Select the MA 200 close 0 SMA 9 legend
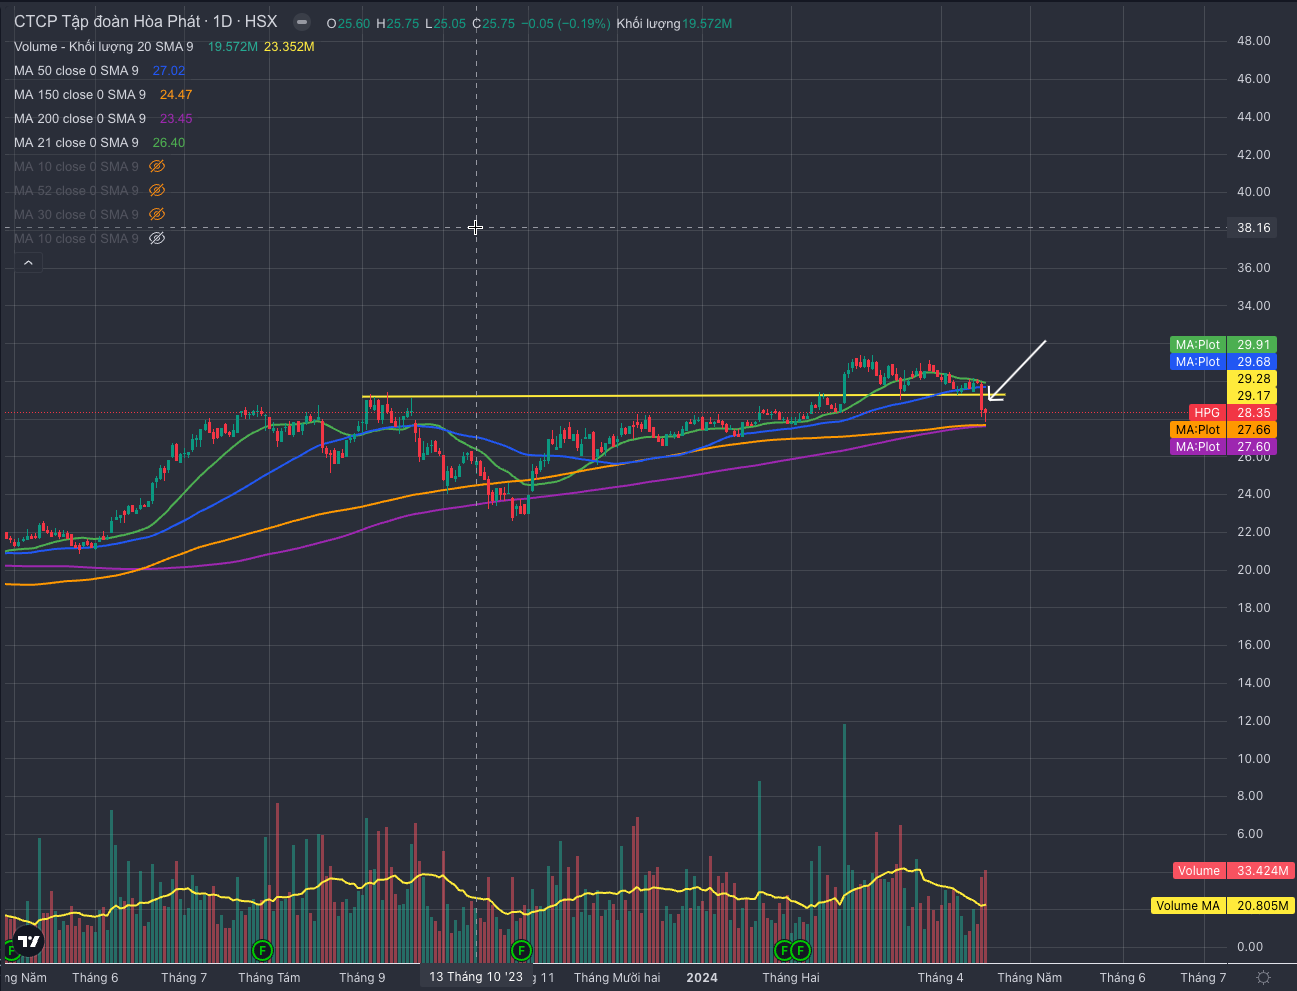The height and width of the screenshot is (991, 1297). [80, 118]
